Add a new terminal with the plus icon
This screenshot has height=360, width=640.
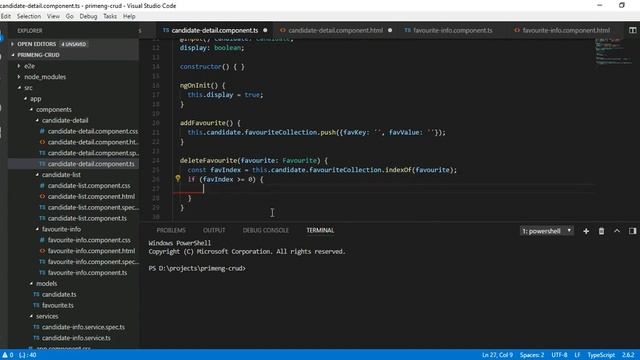(x=586, y=231)
